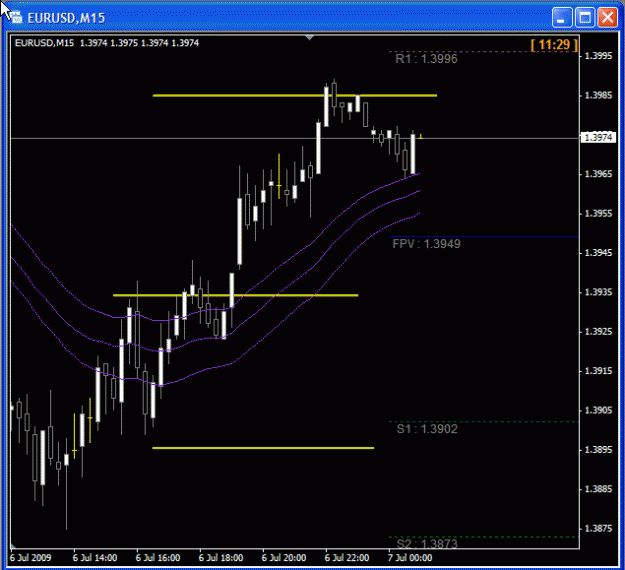Select the 'R1 : 1.3996' pivot label
This screenshot has height=570, width=625.
pos(426,59)
